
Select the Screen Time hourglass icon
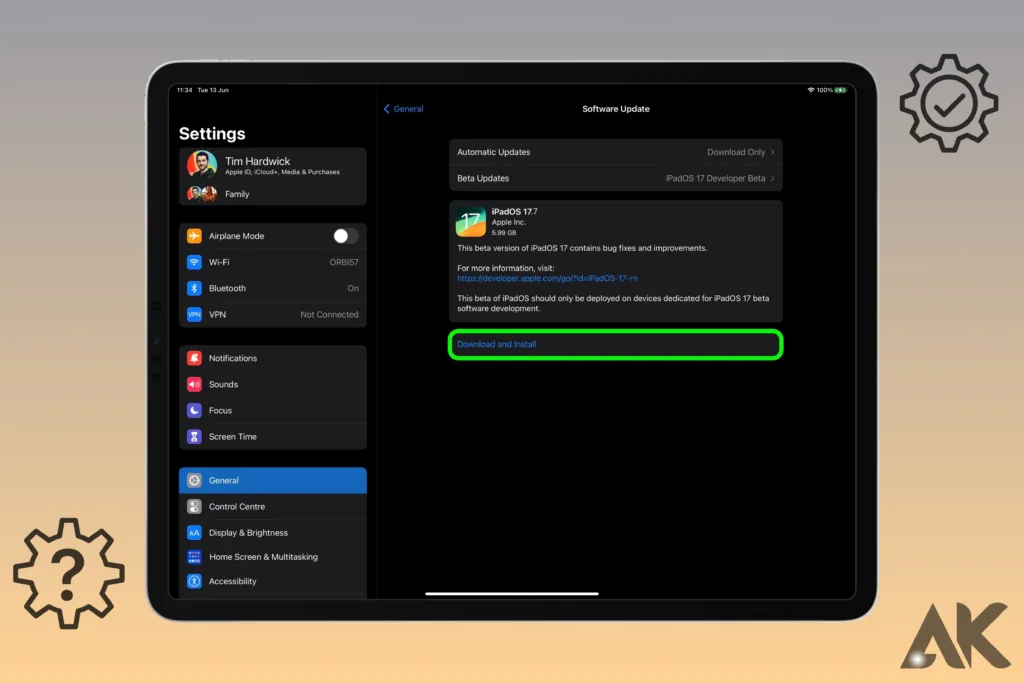[194, 436]
